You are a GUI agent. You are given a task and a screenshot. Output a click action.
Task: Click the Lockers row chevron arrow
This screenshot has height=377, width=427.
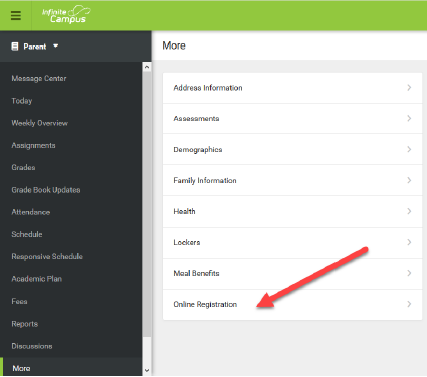(409, 242)
